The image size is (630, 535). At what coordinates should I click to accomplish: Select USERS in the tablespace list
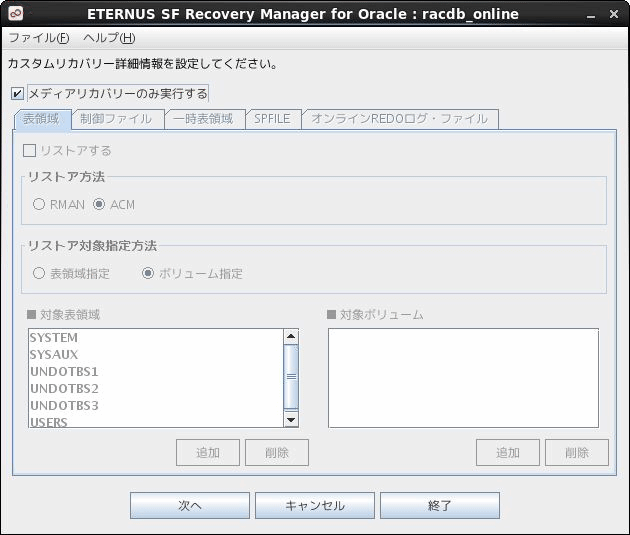coord(156,421)
